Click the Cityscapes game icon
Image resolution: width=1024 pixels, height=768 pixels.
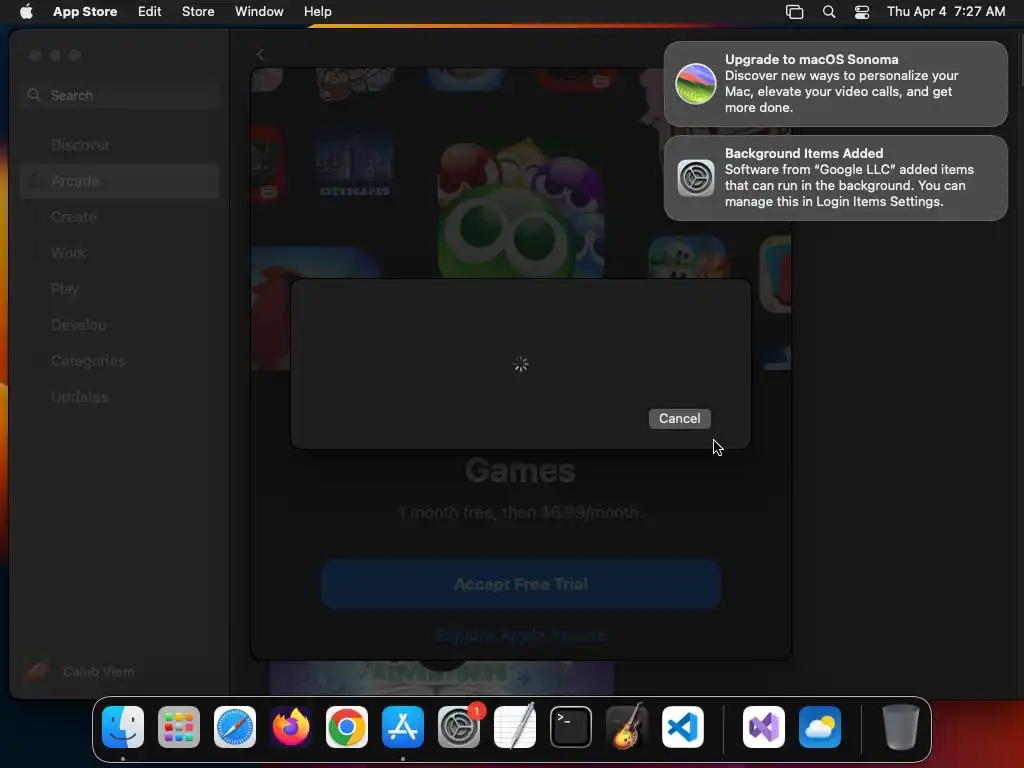click(355, 165)
